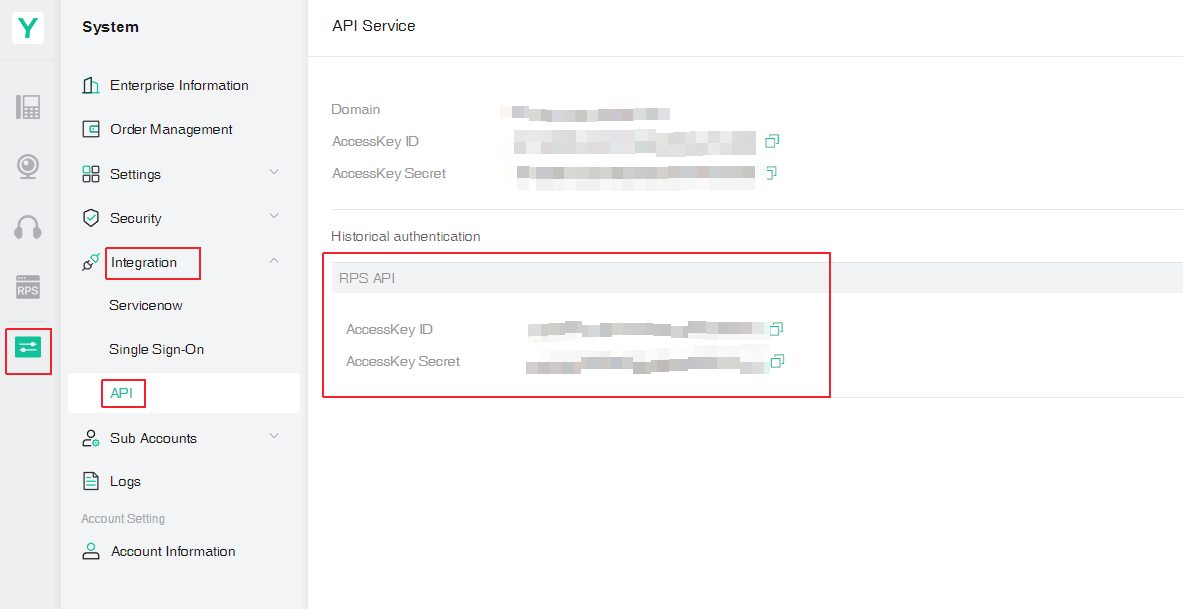Open the RPS section icon
Screen dimensions: 1183x609
click(28, 288)
